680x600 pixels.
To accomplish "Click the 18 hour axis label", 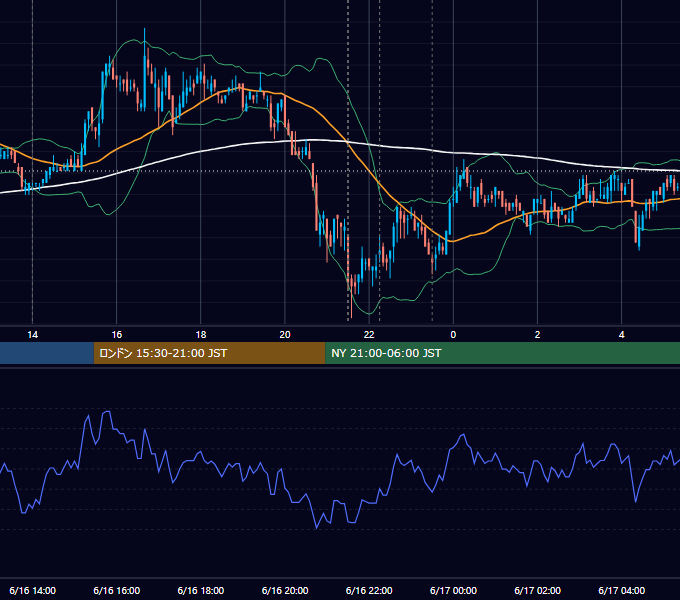I will tap(201, 335).
